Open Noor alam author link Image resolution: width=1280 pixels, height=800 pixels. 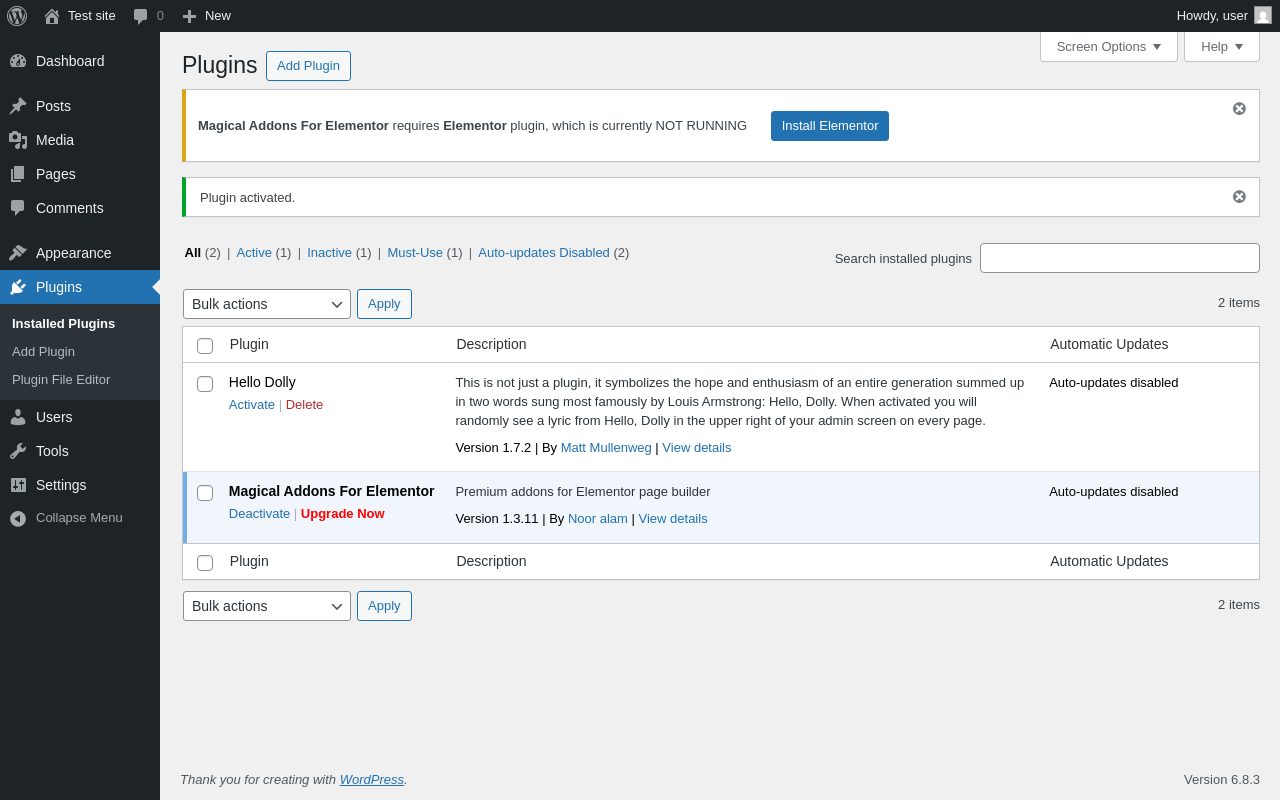click(x=598, y=519)
